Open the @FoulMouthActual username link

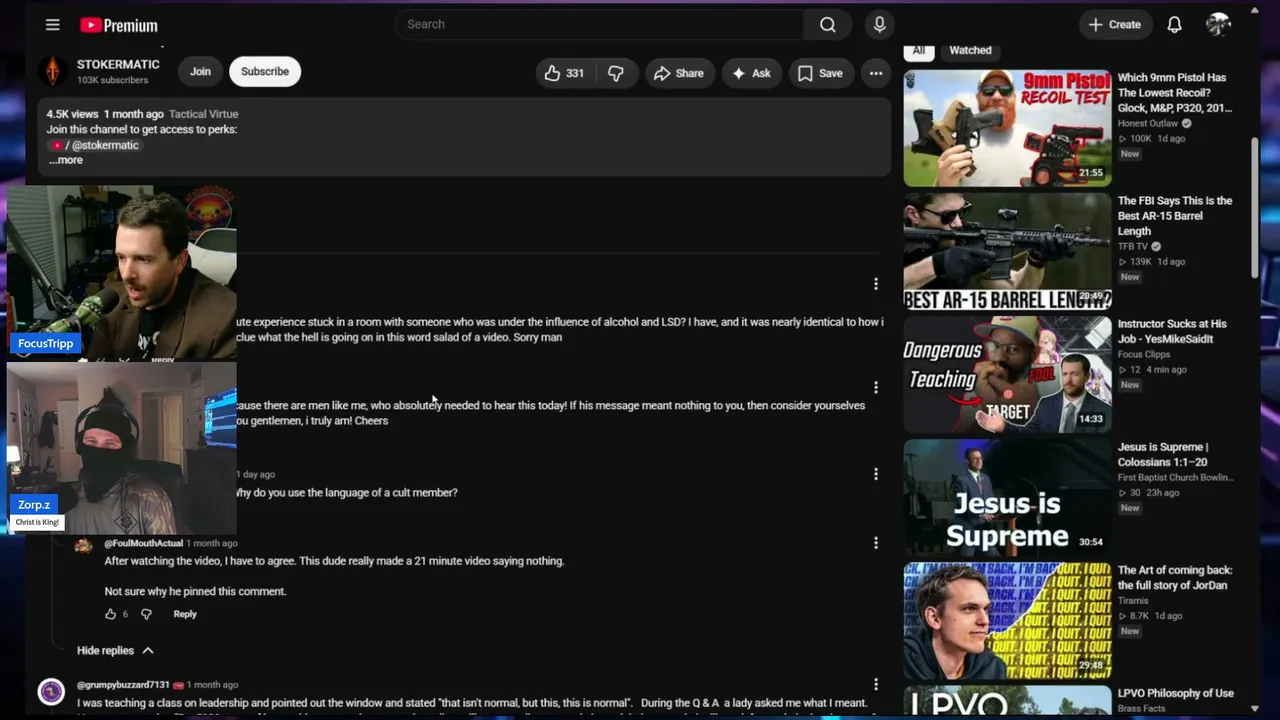[x=143, y=543]
